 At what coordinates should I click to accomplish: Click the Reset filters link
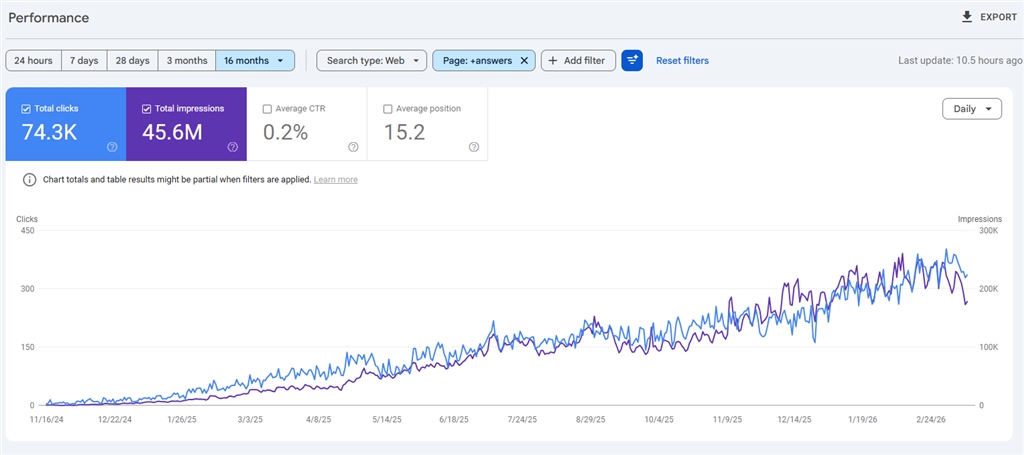[x=682, y=61]
